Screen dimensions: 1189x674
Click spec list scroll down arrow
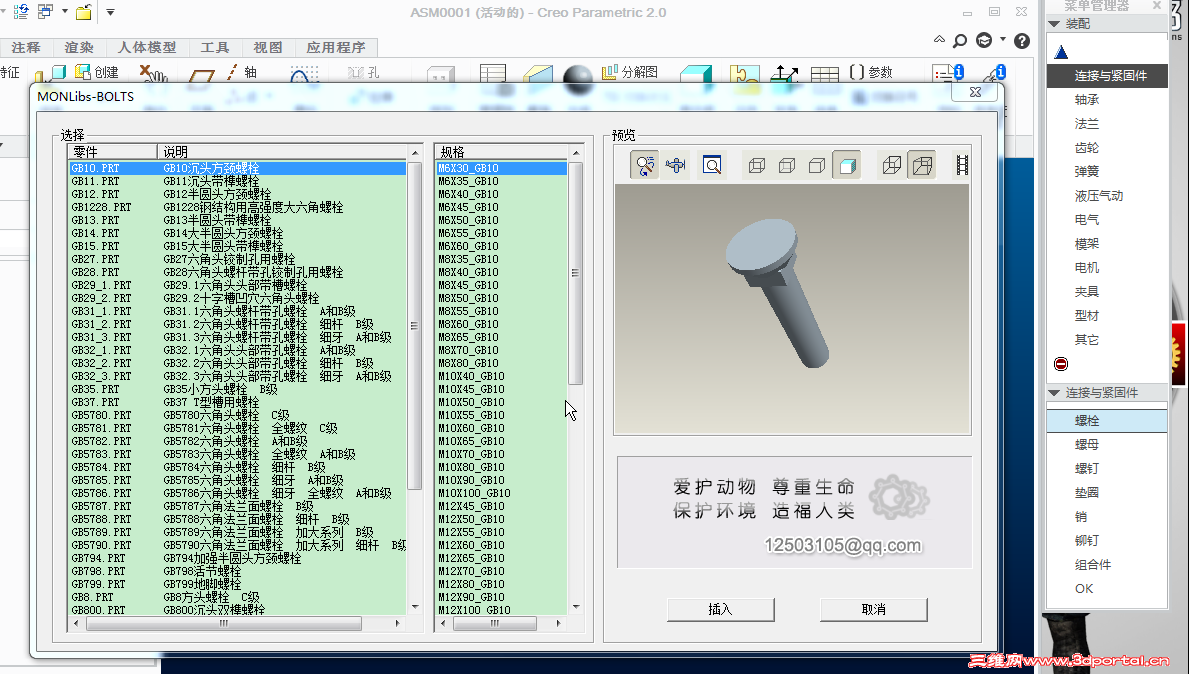point(576,607)
